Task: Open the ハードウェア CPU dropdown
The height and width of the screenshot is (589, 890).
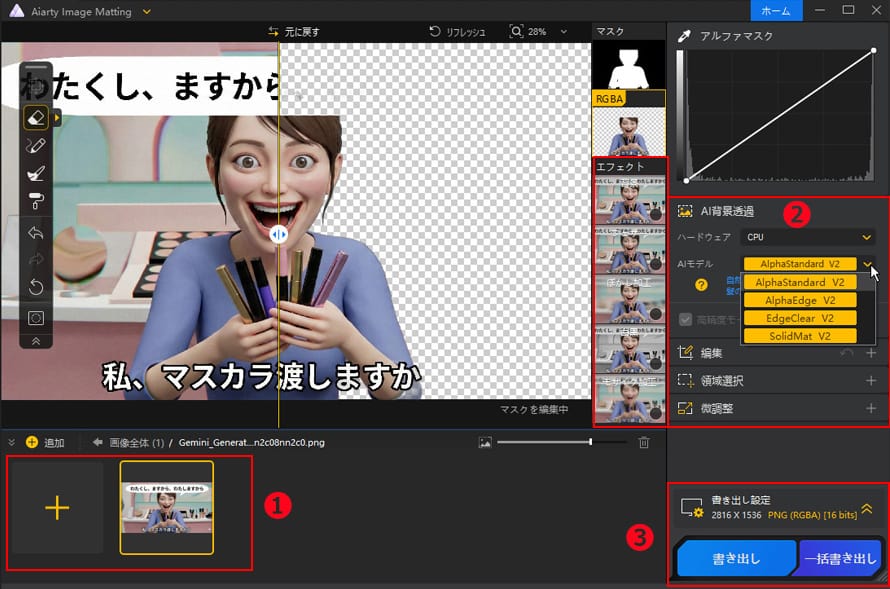Action: 808,237
